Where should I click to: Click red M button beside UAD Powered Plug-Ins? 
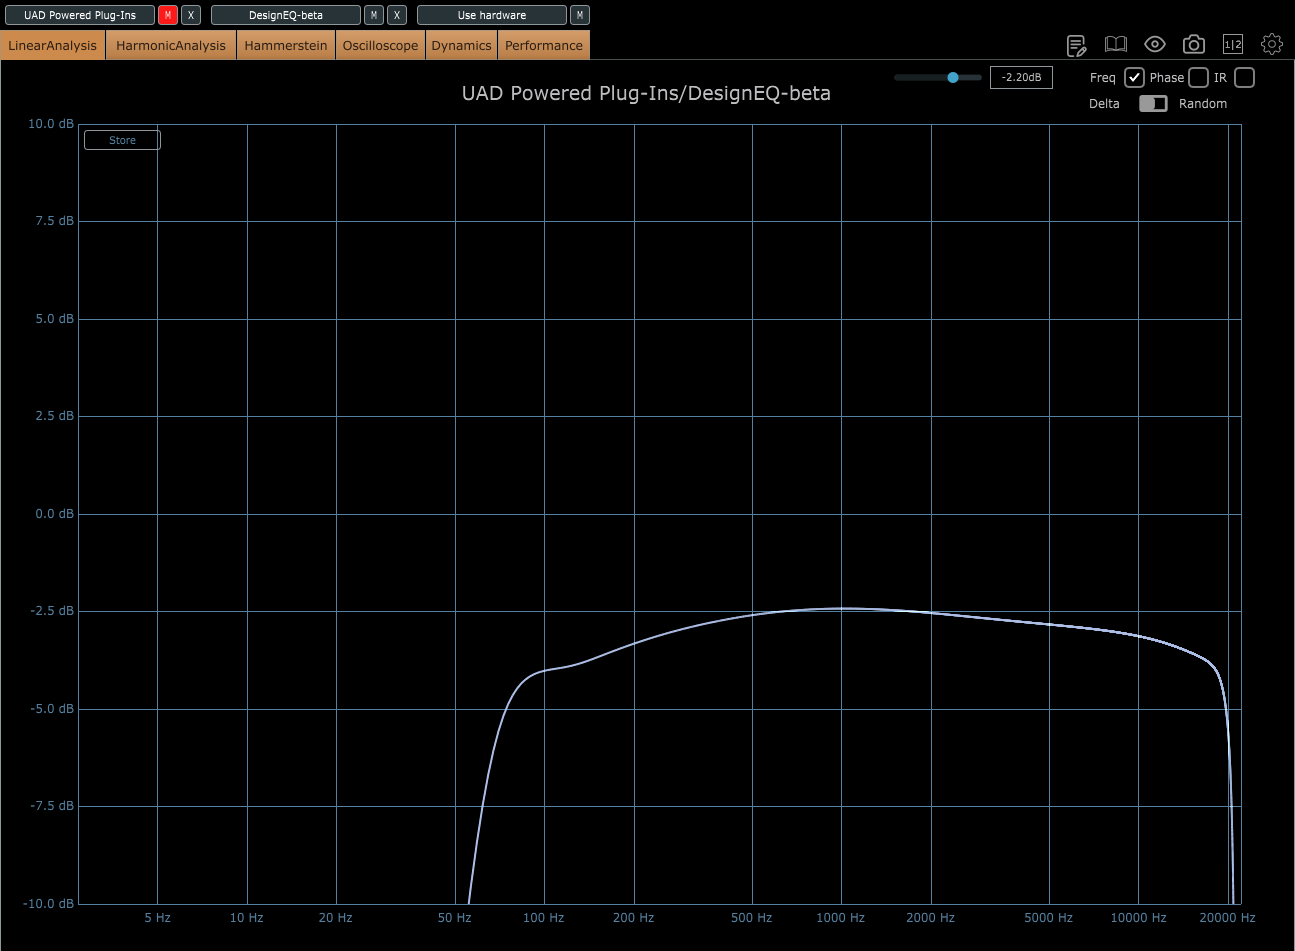click(x=168, y=15)
